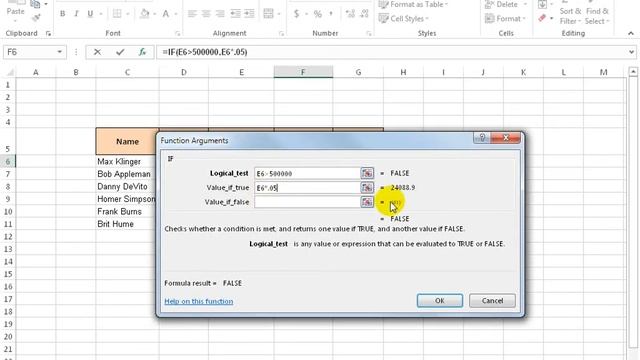This screenshot has width=640, height=360.
Task: Align cell text to the left
Action: pyautogui.click(x=192, y=14)
